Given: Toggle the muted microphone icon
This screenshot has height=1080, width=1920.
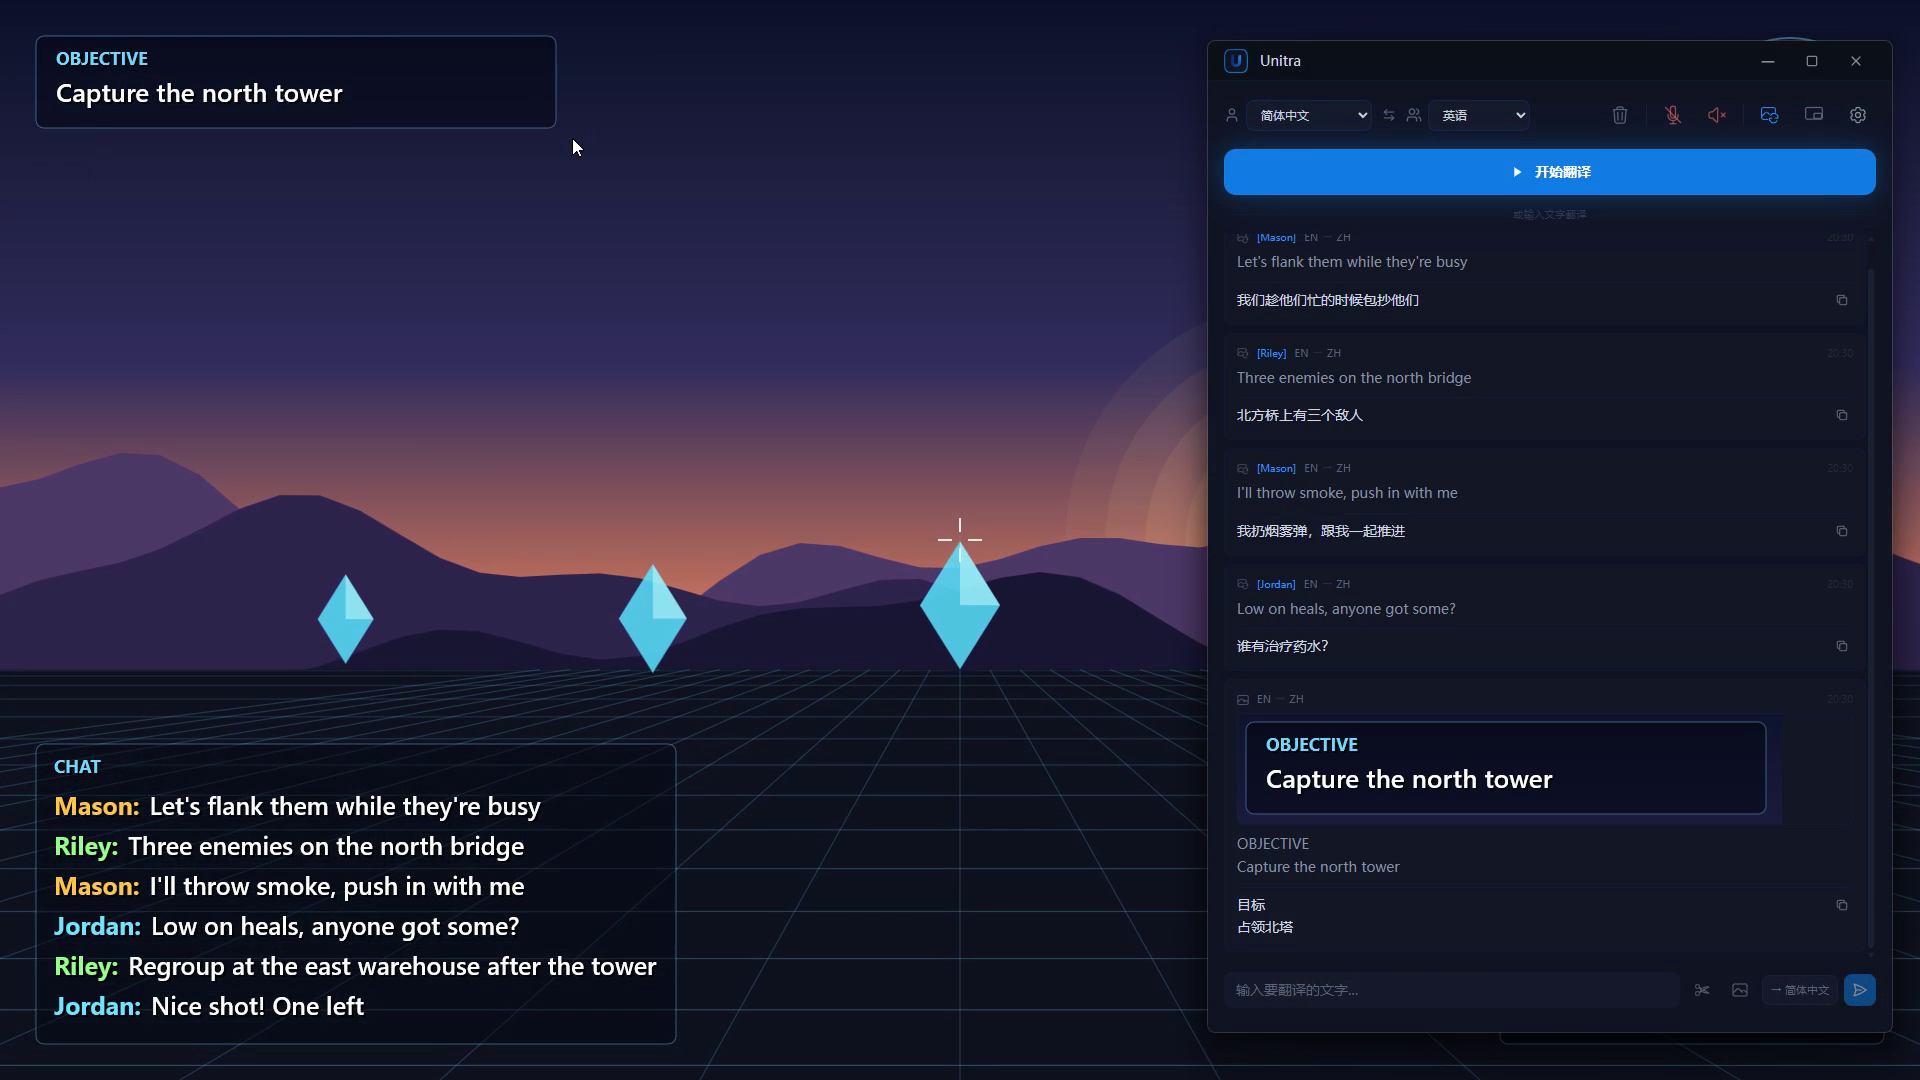Looking at the screenshot, I should click(1673, 115).
